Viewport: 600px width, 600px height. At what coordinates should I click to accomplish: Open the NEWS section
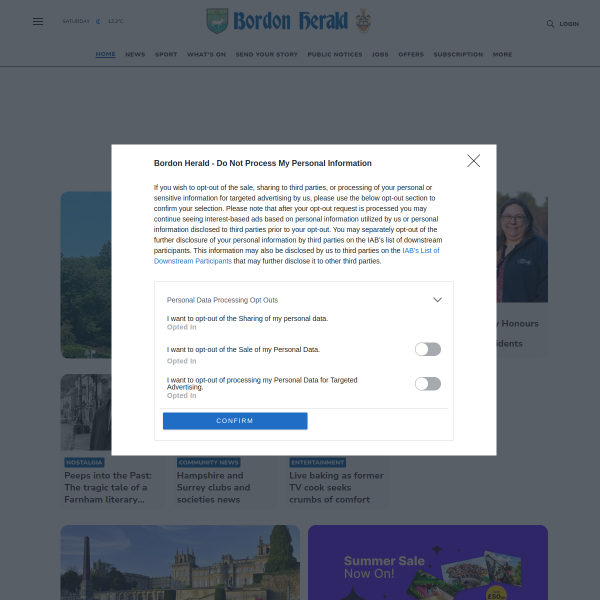[135, 54]
